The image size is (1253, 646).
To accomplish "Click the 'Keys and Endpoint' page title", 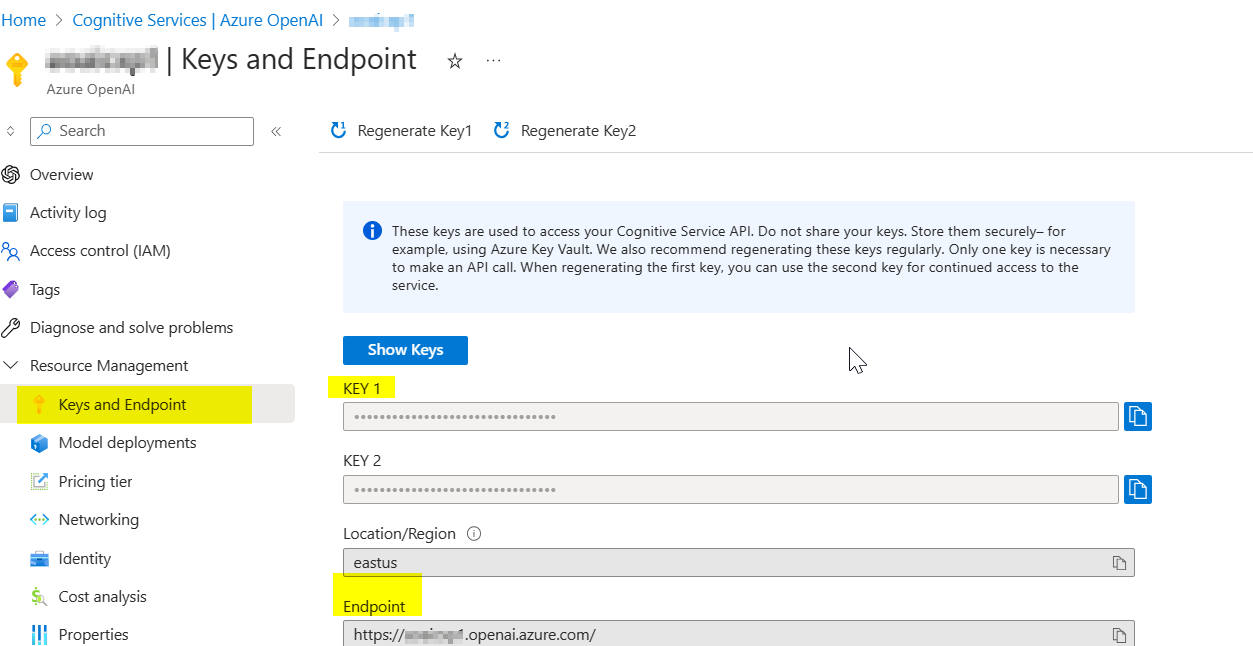I will 299,59.
